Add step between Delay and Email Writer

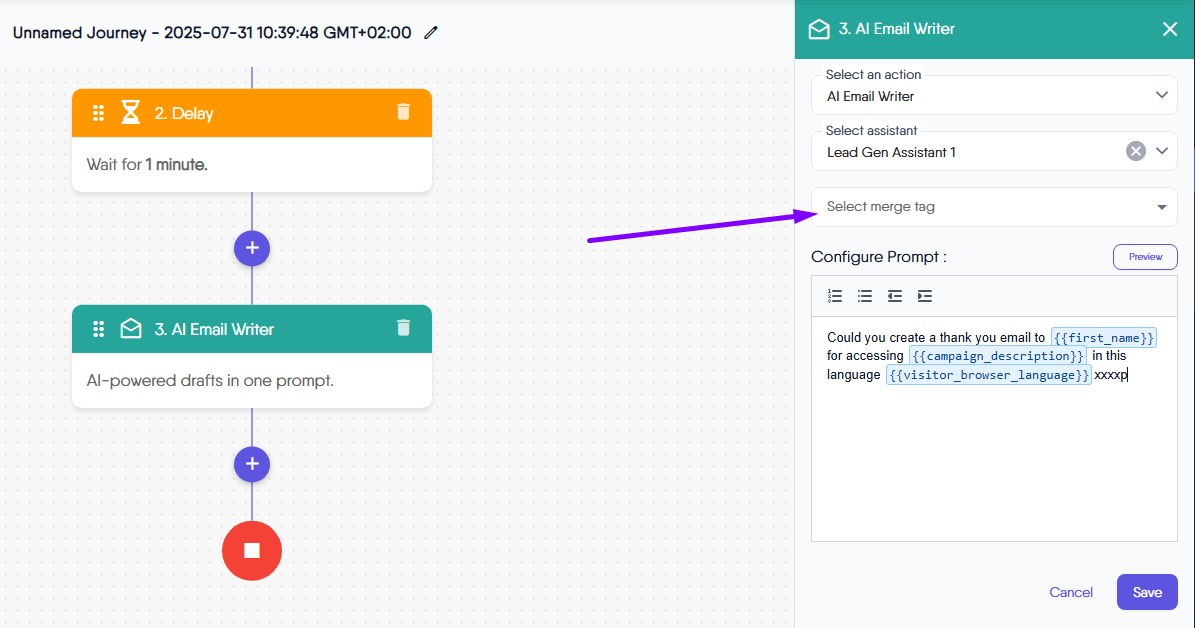[252, 248]
